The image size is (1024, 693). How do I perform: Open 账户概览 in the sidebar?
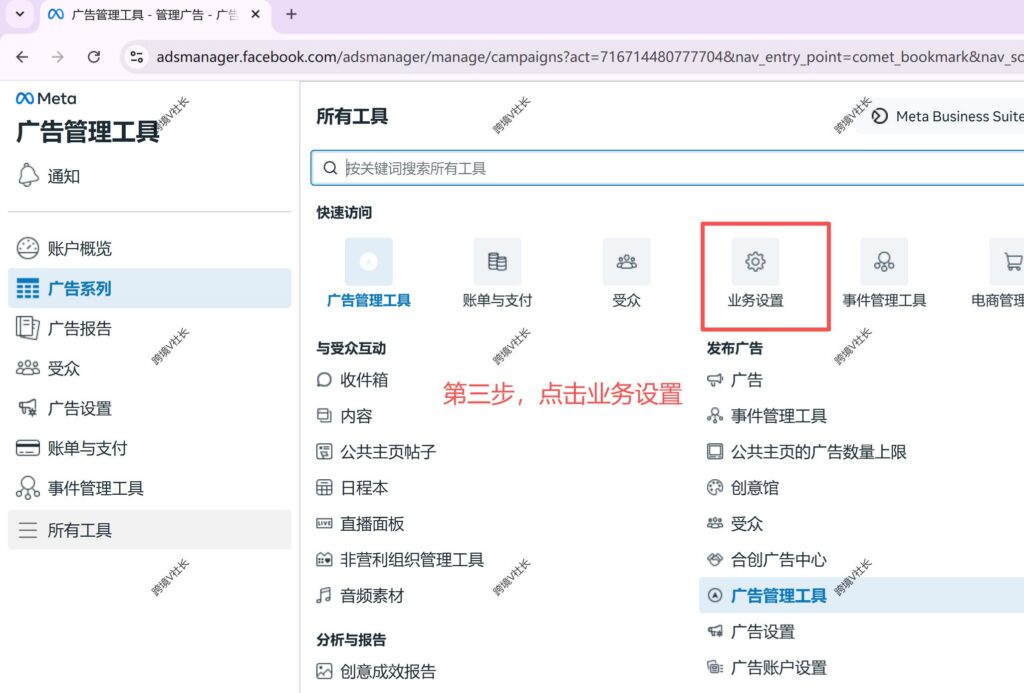[150, 248]
